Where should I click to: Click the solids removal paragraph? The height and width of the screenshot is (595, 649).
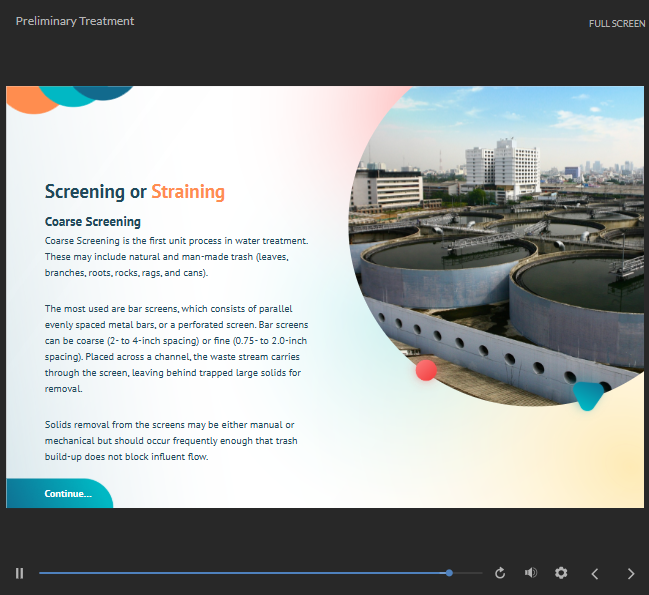pos(171,441)
